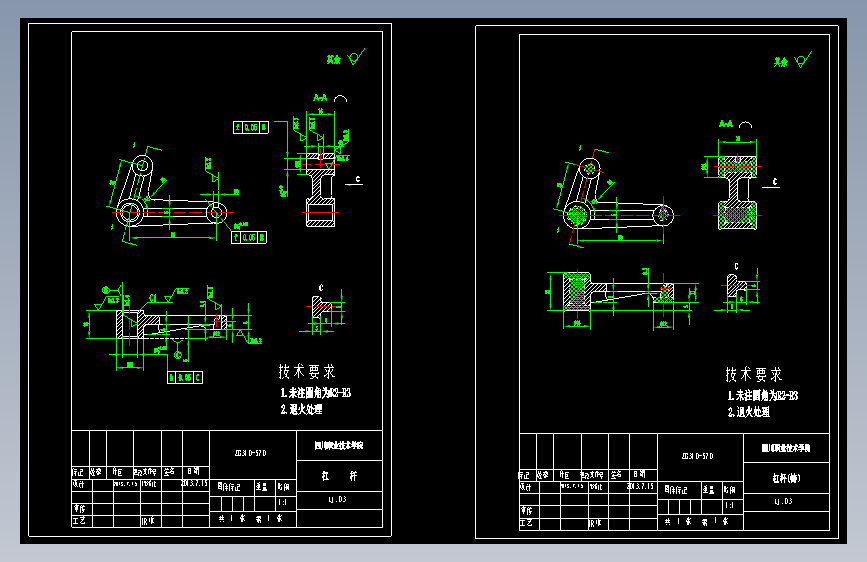Click the C arrow marker beside right A-A section
The height and width of the screenshot is (562, 867).
(x=771, y=183)
